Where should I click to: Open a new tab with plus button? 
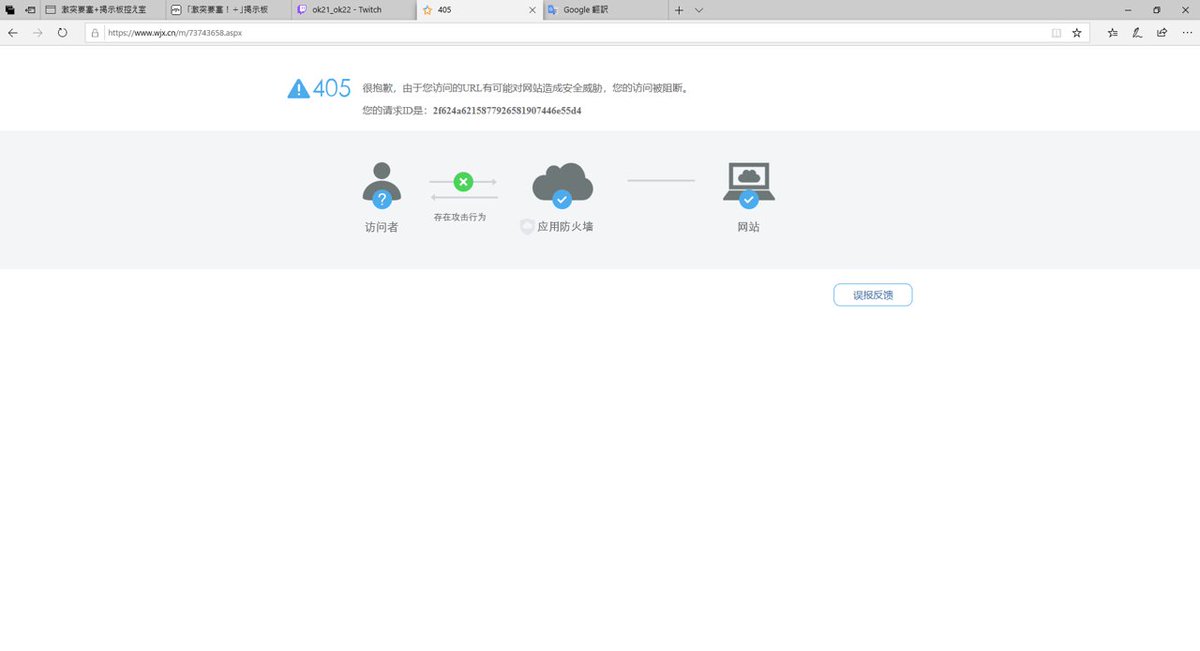pos(679,9)
